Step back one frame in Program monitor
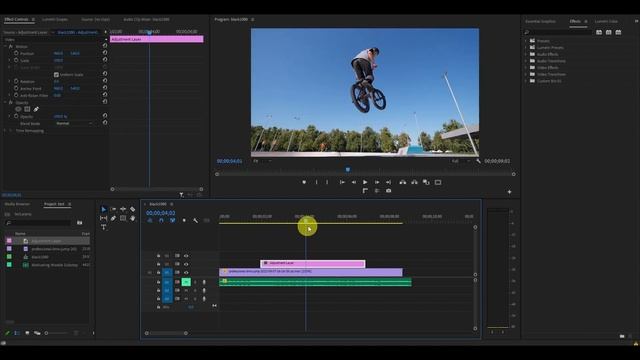The width and height of the screenshot is (640, 360). [353, 182]
